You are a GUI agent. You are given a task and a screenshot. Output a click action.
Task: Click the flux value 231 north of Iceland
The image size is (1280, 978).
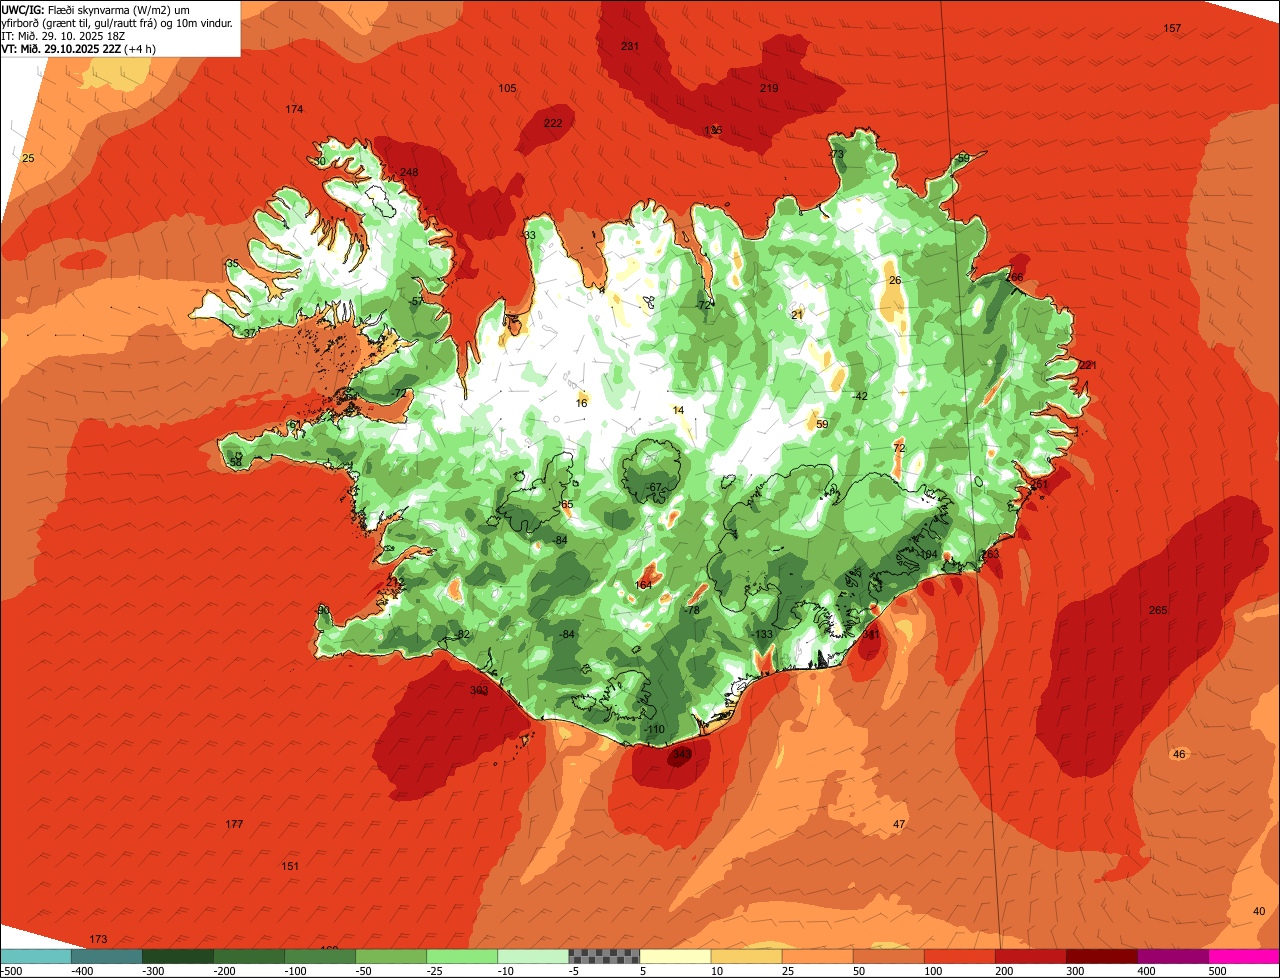pyautogui.click(x=630, y=46)
